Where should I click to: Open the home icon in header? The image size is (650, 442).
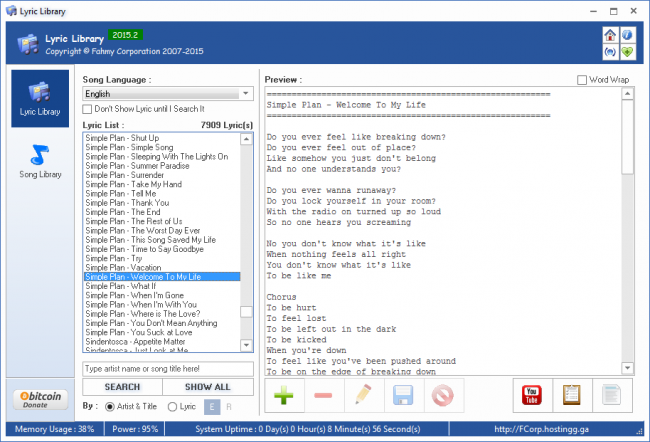tap(610, 35)
